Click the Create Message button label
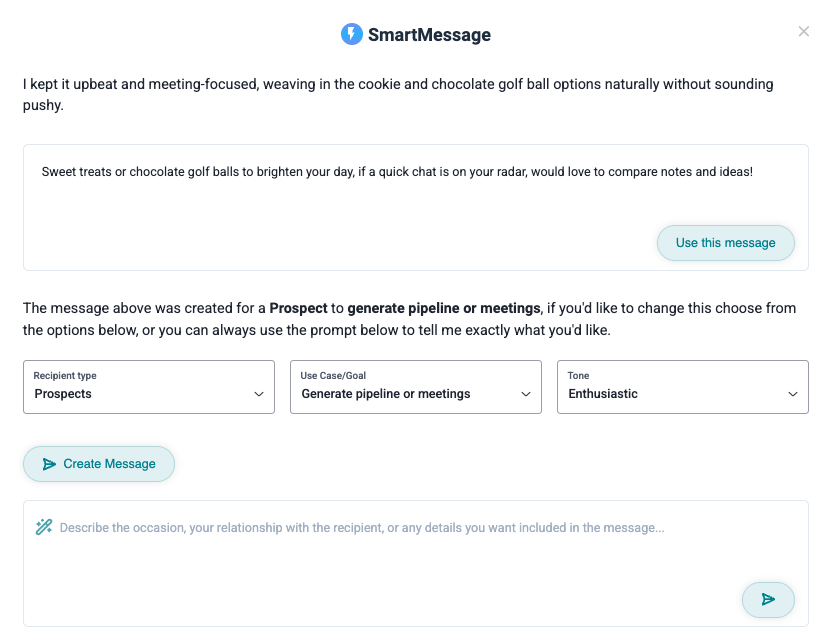829x643 pixels. pyautogui.click(x=109, y=464)
